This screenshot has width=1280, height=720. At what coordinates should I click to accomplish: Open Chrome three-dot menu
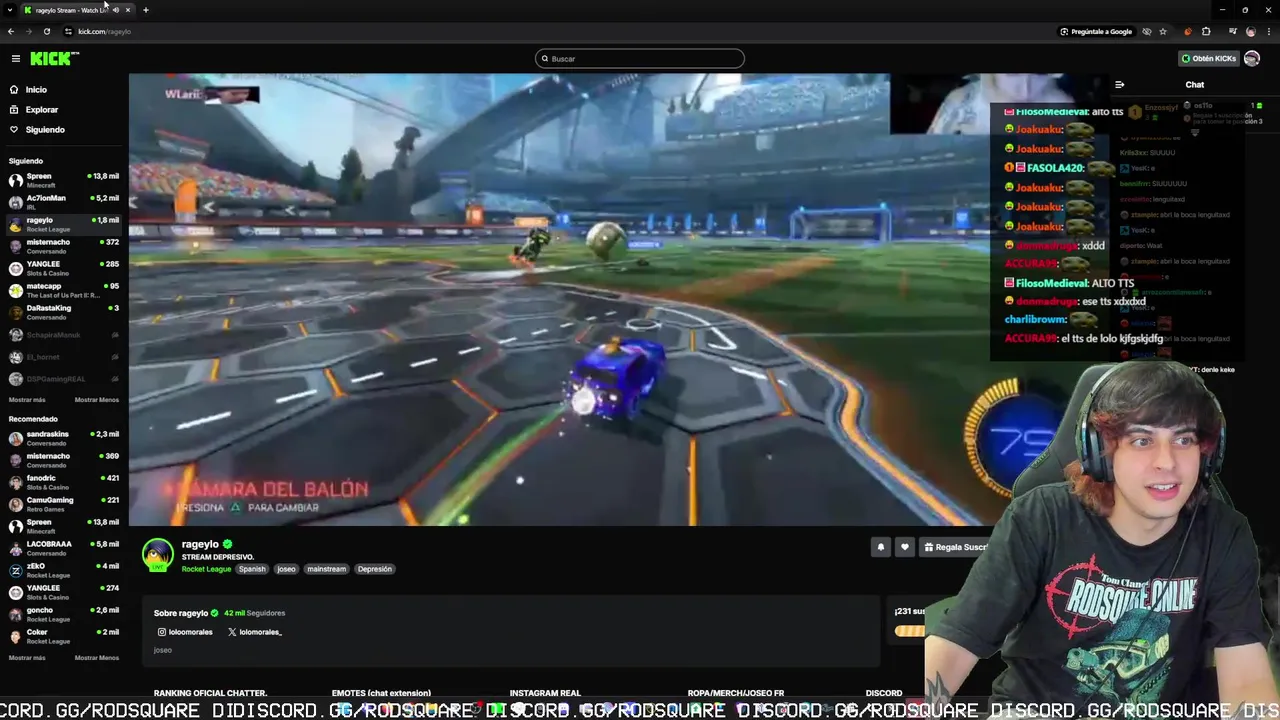pos(1268,32)
